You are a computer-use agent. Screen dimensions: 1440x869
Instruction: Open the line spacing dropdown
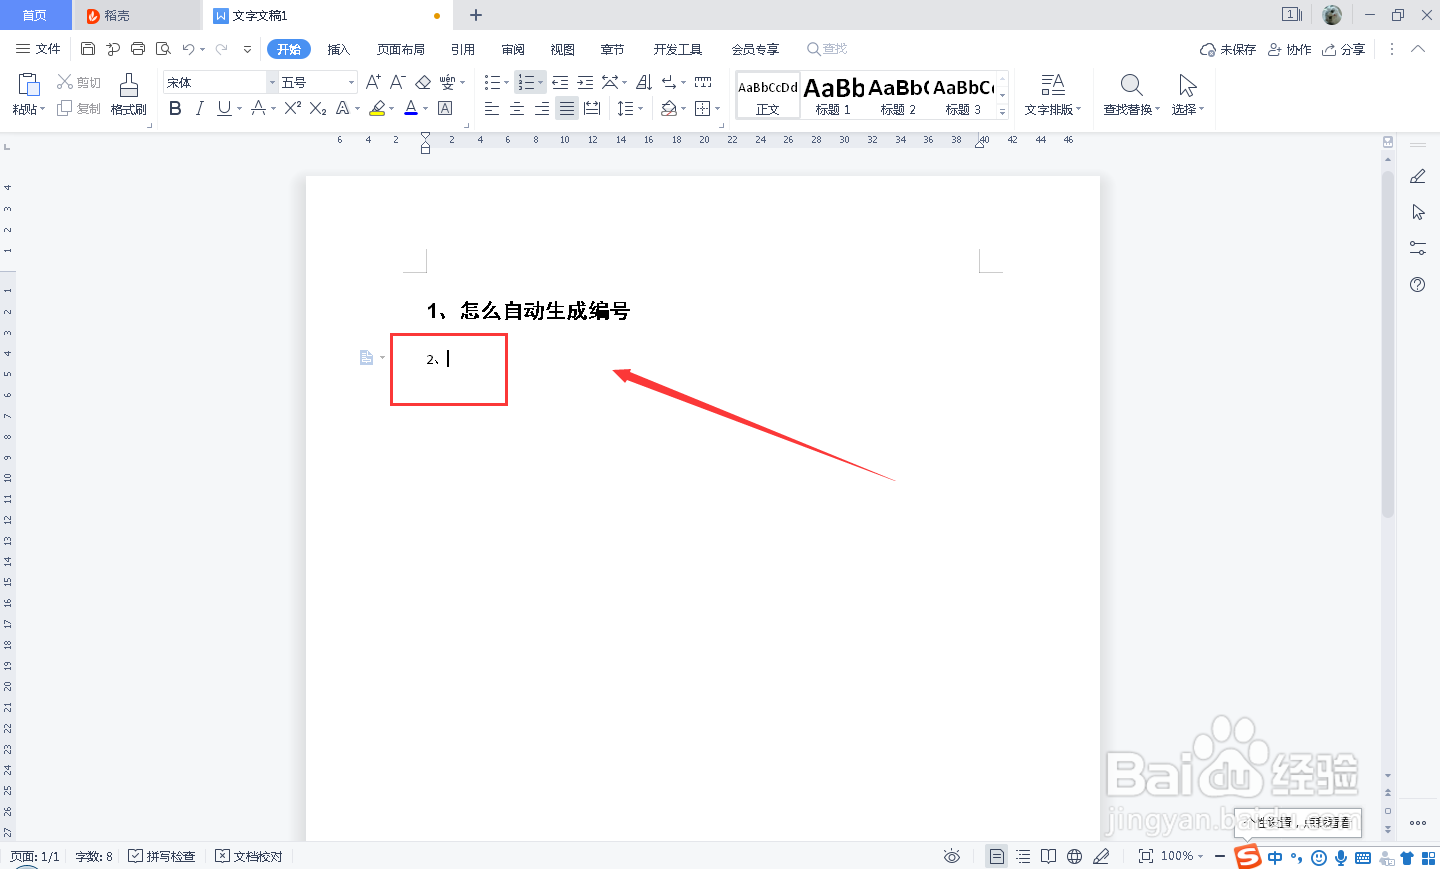coord(631,108)
